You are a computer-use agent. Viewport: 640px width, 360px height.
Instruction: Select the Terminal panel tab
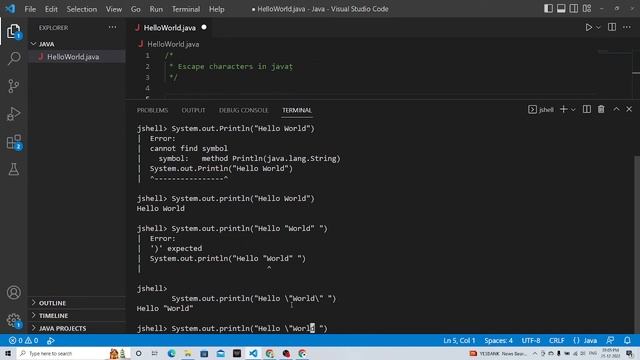pos(297,110)
